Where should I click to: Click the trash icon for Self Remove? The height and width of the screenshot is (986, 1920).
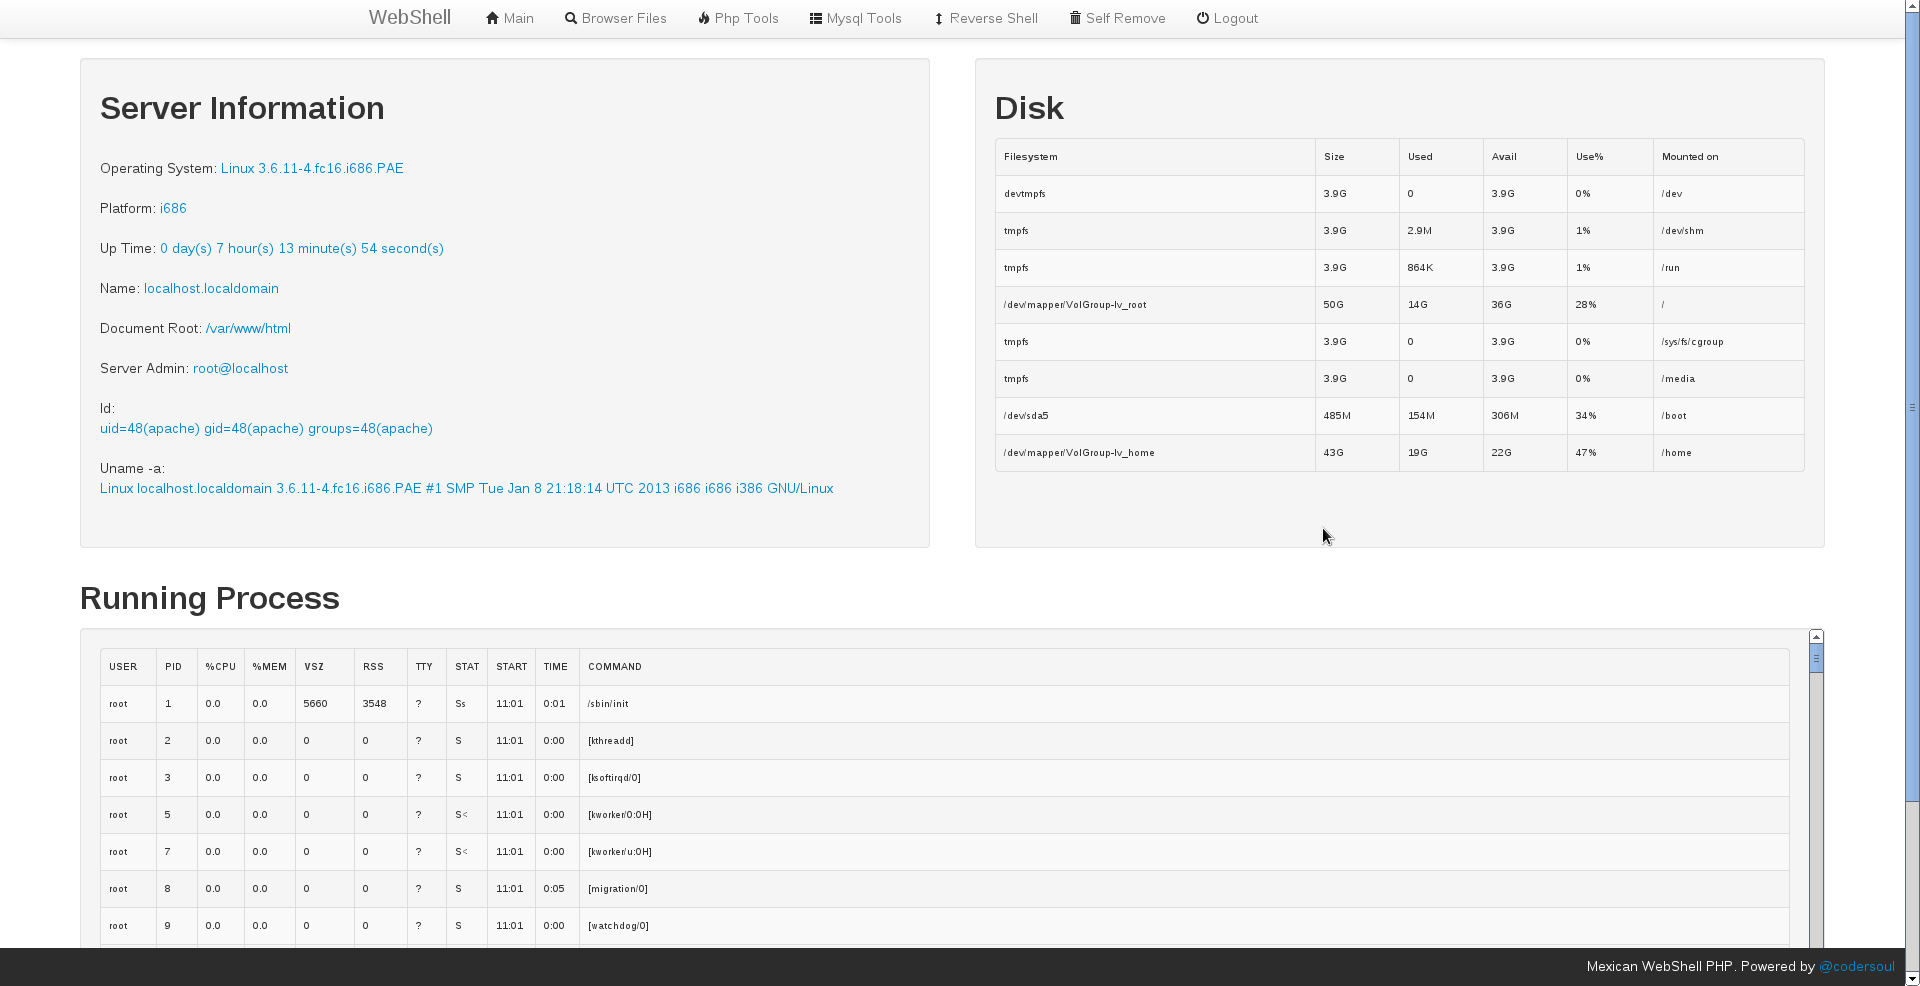(1075, 18)
